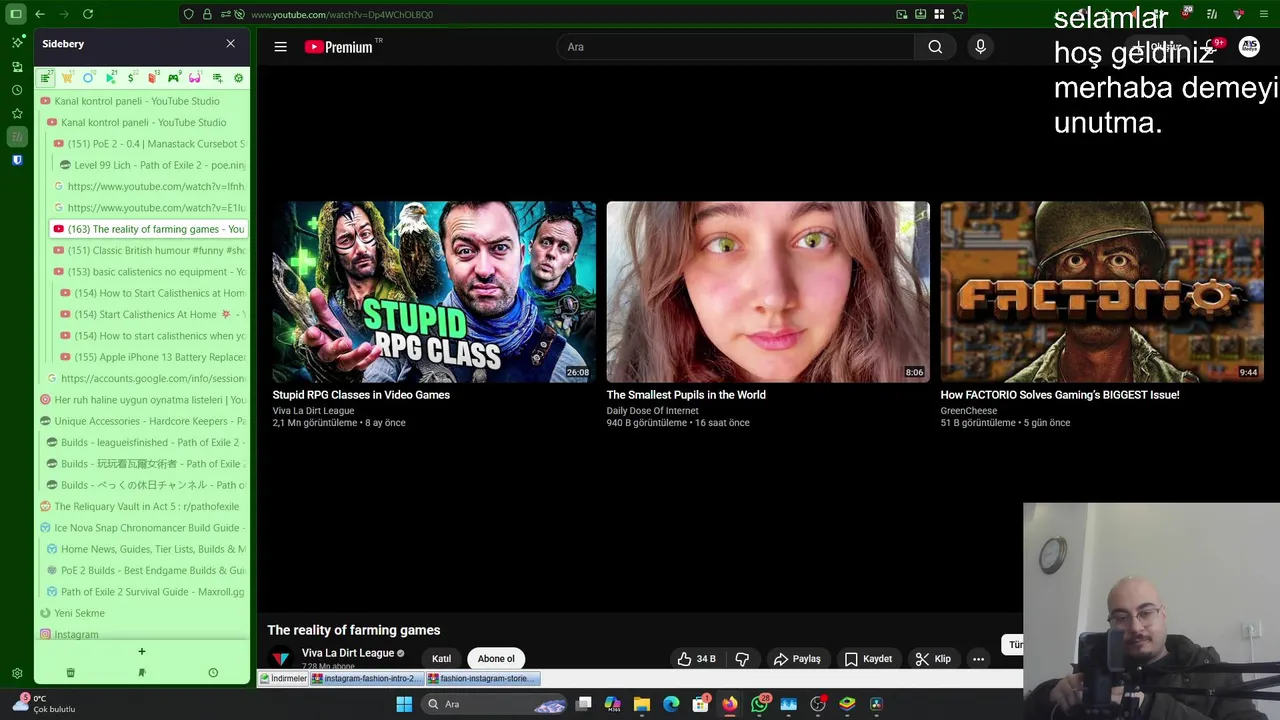Open the Sidebery game controller panel
This screenshot has height=720, width=1280.
click(173, 78)
